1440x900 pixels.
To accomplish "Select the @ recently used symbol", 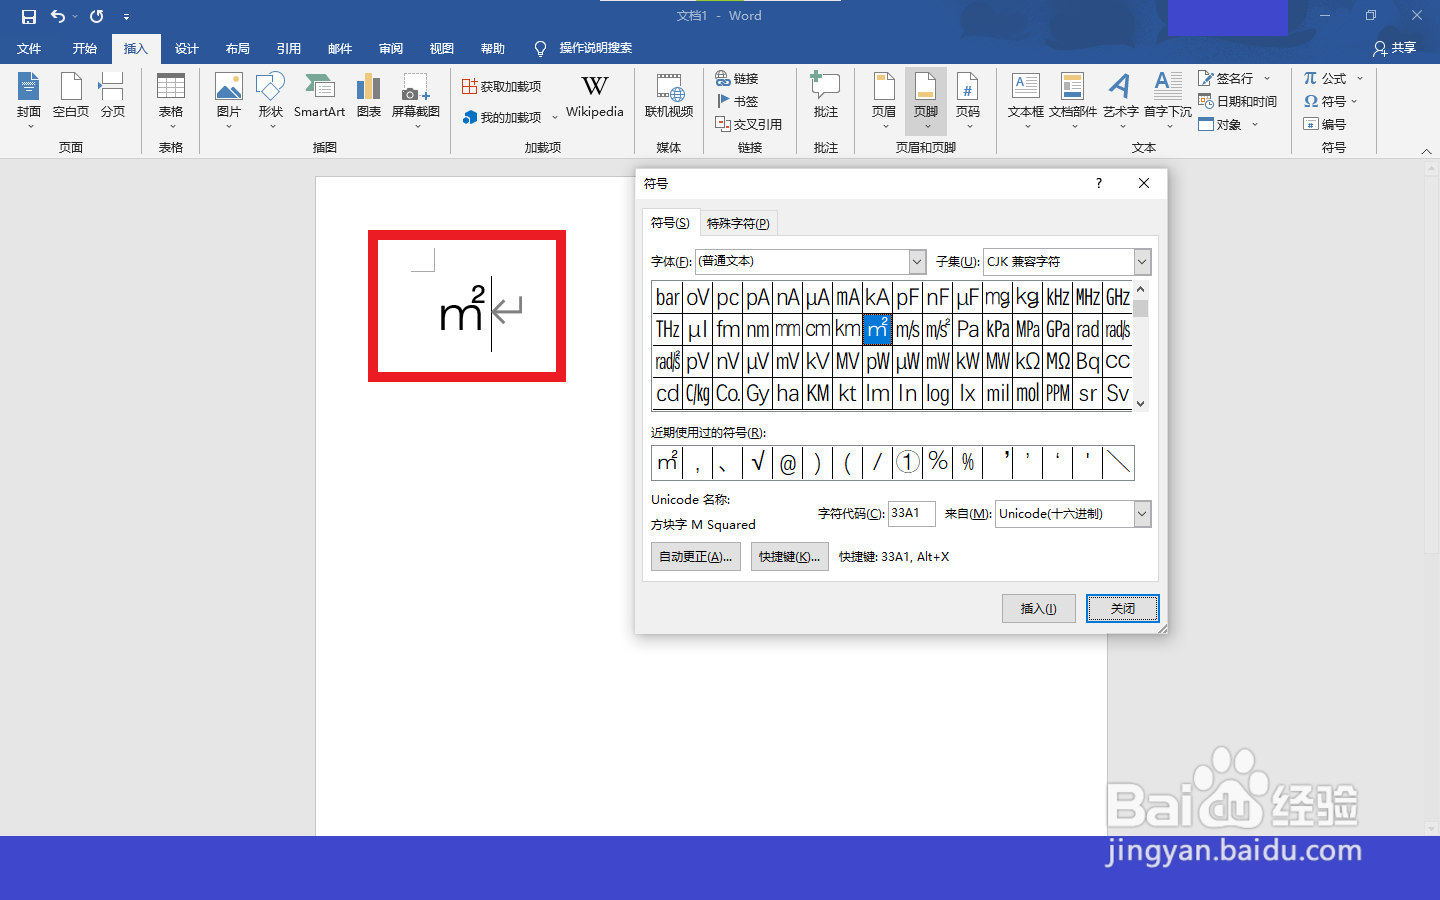I will point(788,462).
